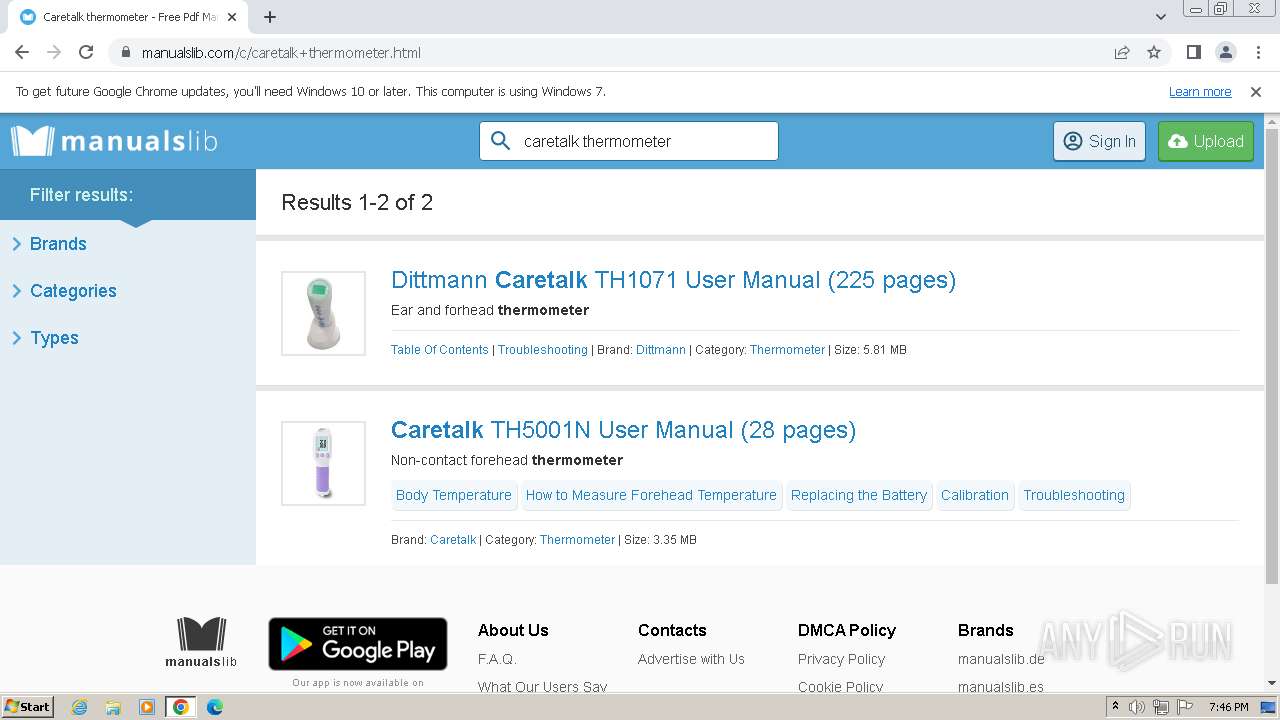
Task: Click the TH5001N thermometer thumbnail
Action: tap(323, 463)
